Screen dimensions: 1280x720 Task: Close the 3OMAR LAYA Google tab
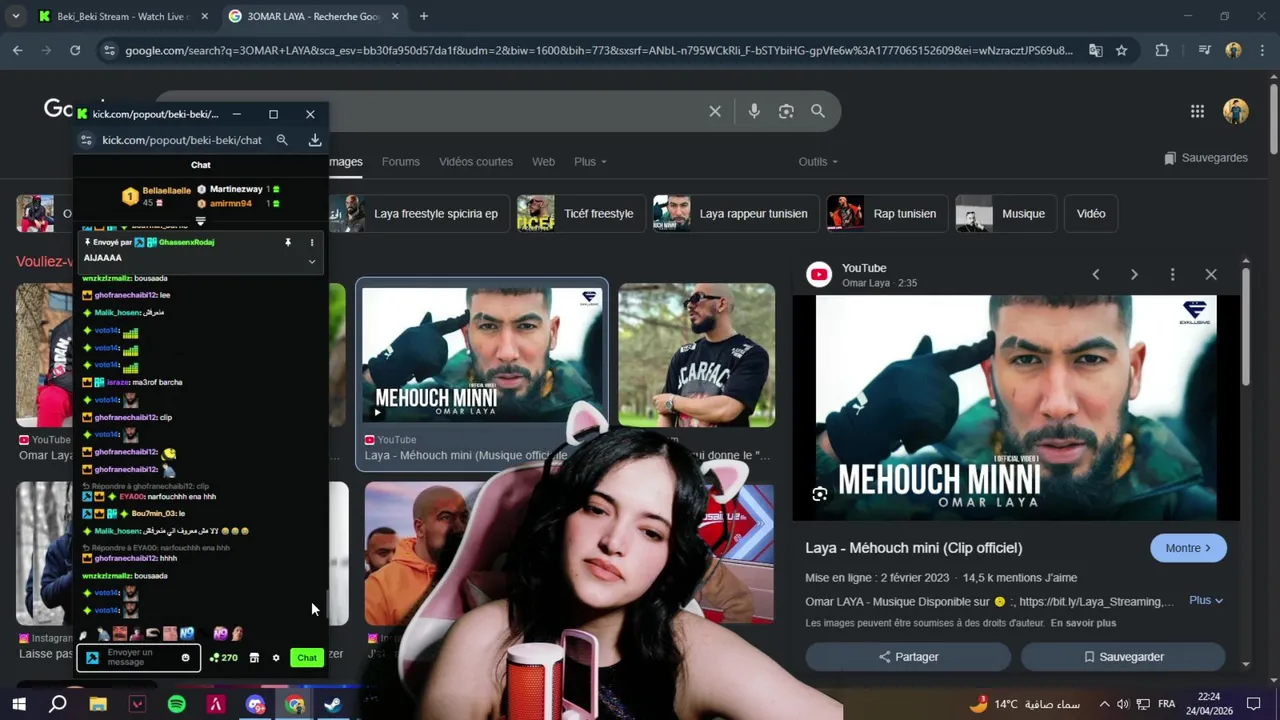coord(395,17)
